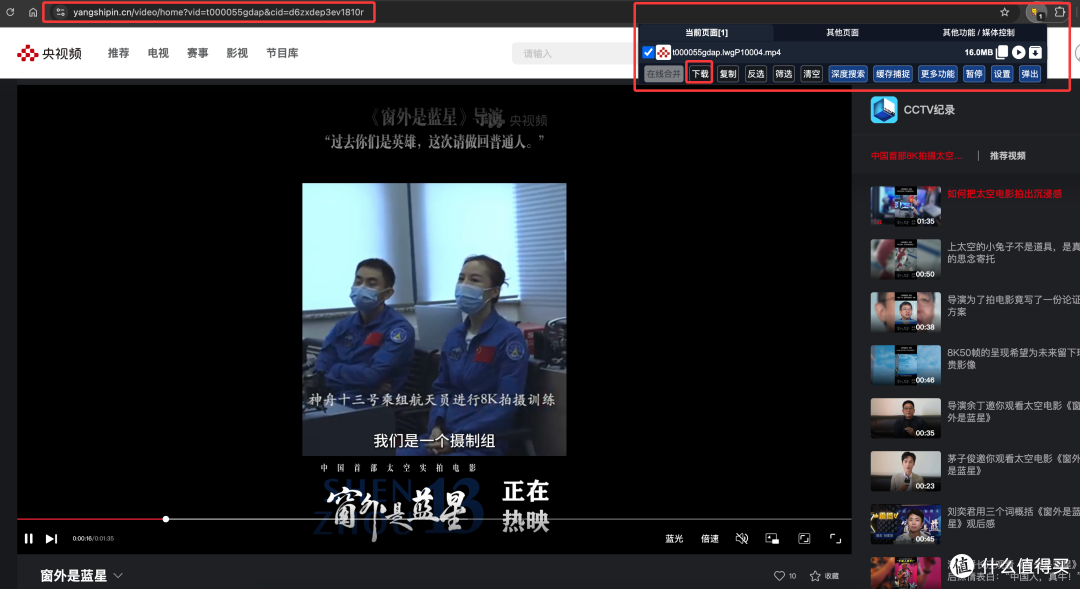Click 弹出 button
Screen dimensions: 1080x589
(1030, 74)
